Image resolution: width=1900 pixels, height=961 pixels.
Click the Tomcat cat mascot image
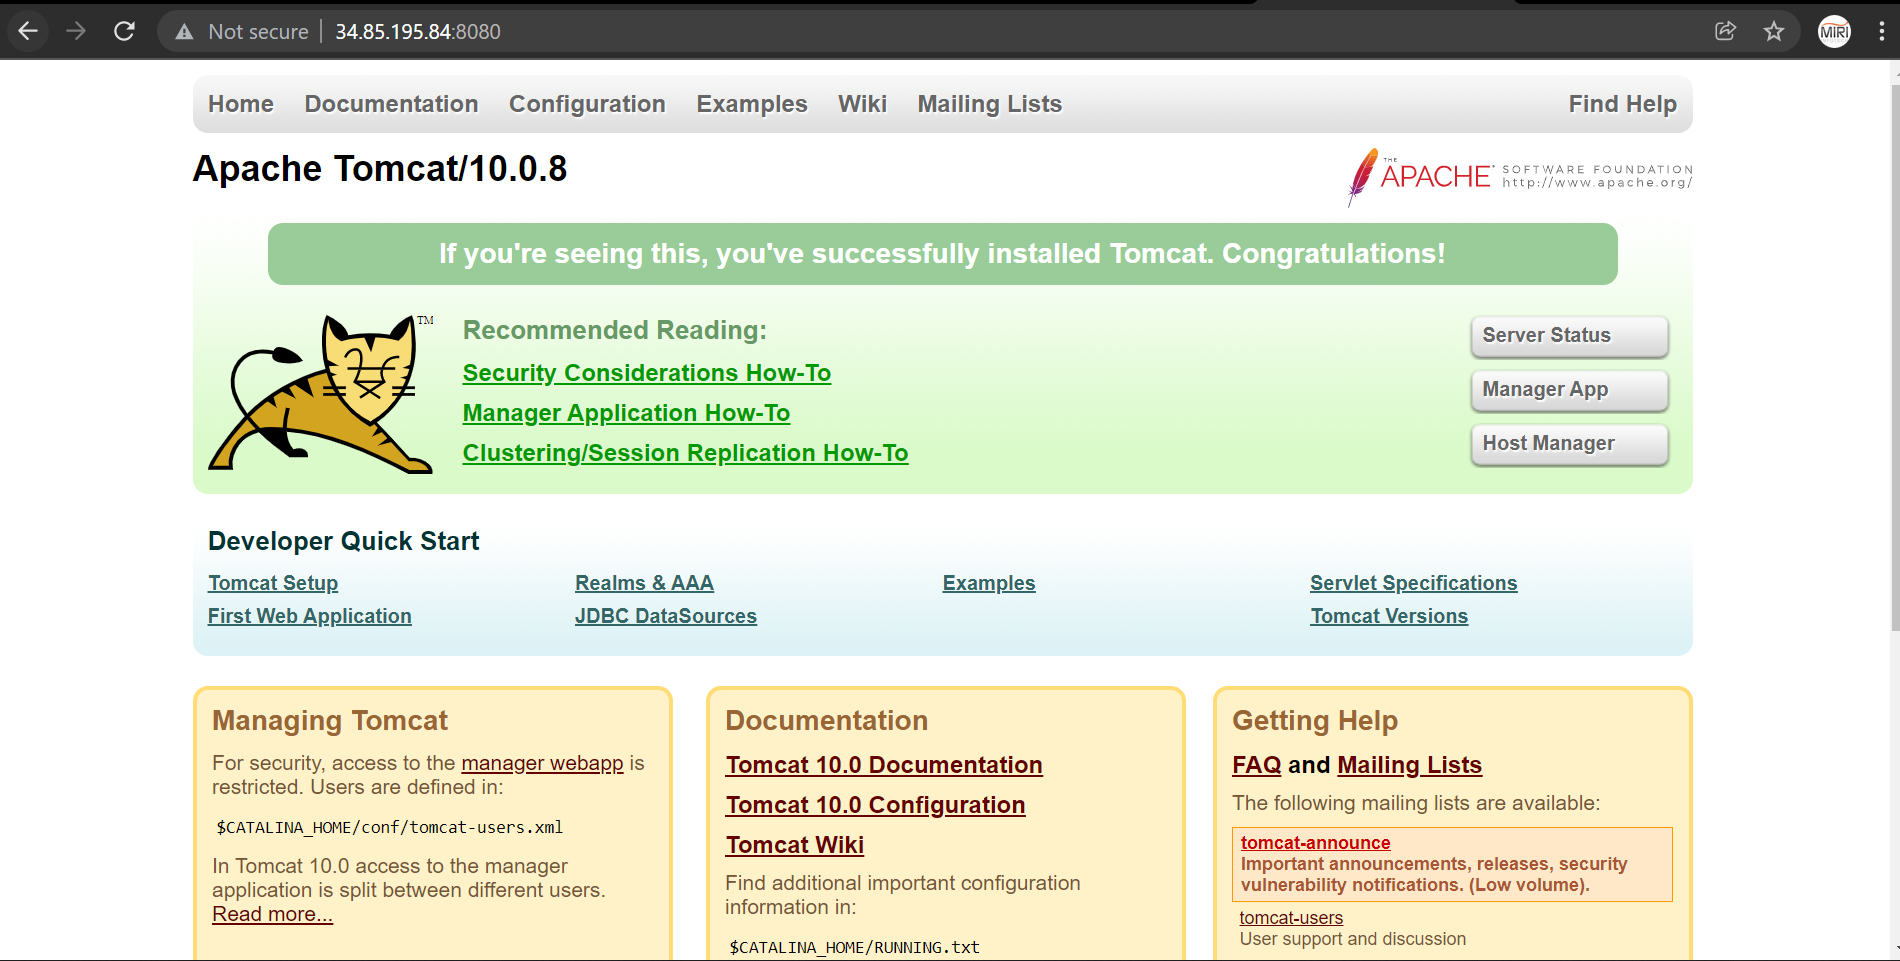point(321,394)
